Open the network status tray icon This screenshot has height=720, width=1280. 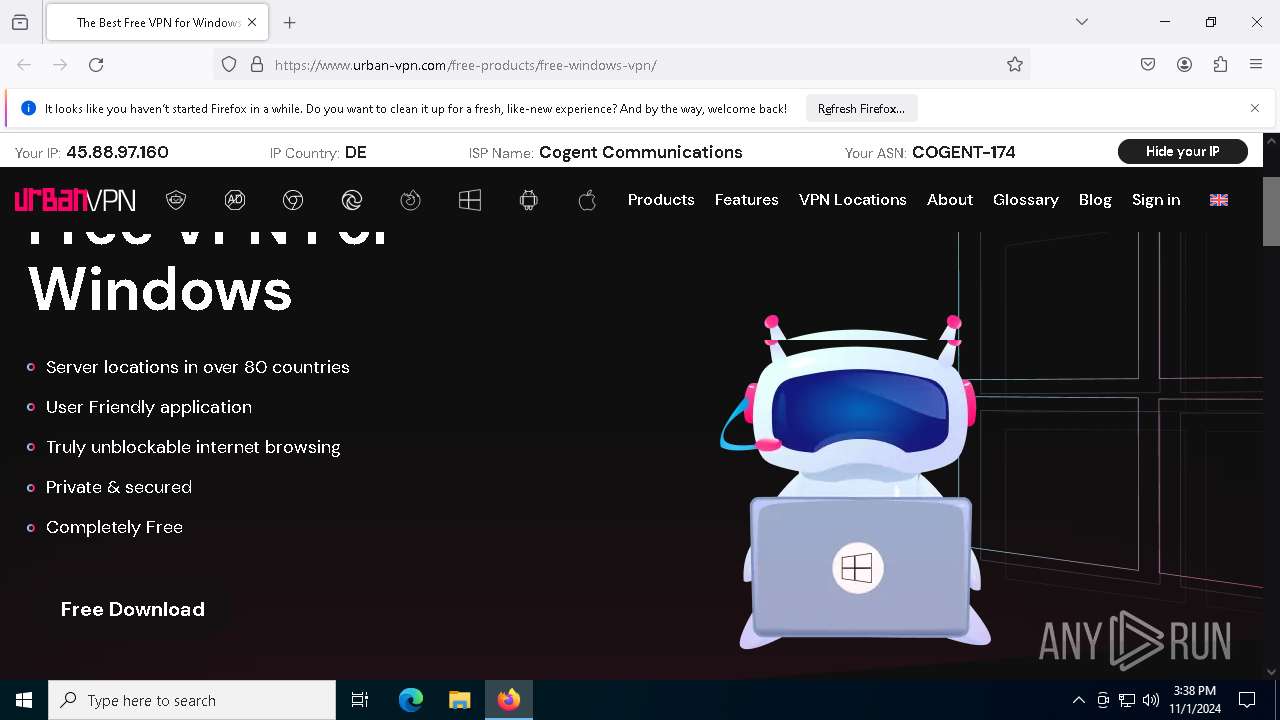1127,700
